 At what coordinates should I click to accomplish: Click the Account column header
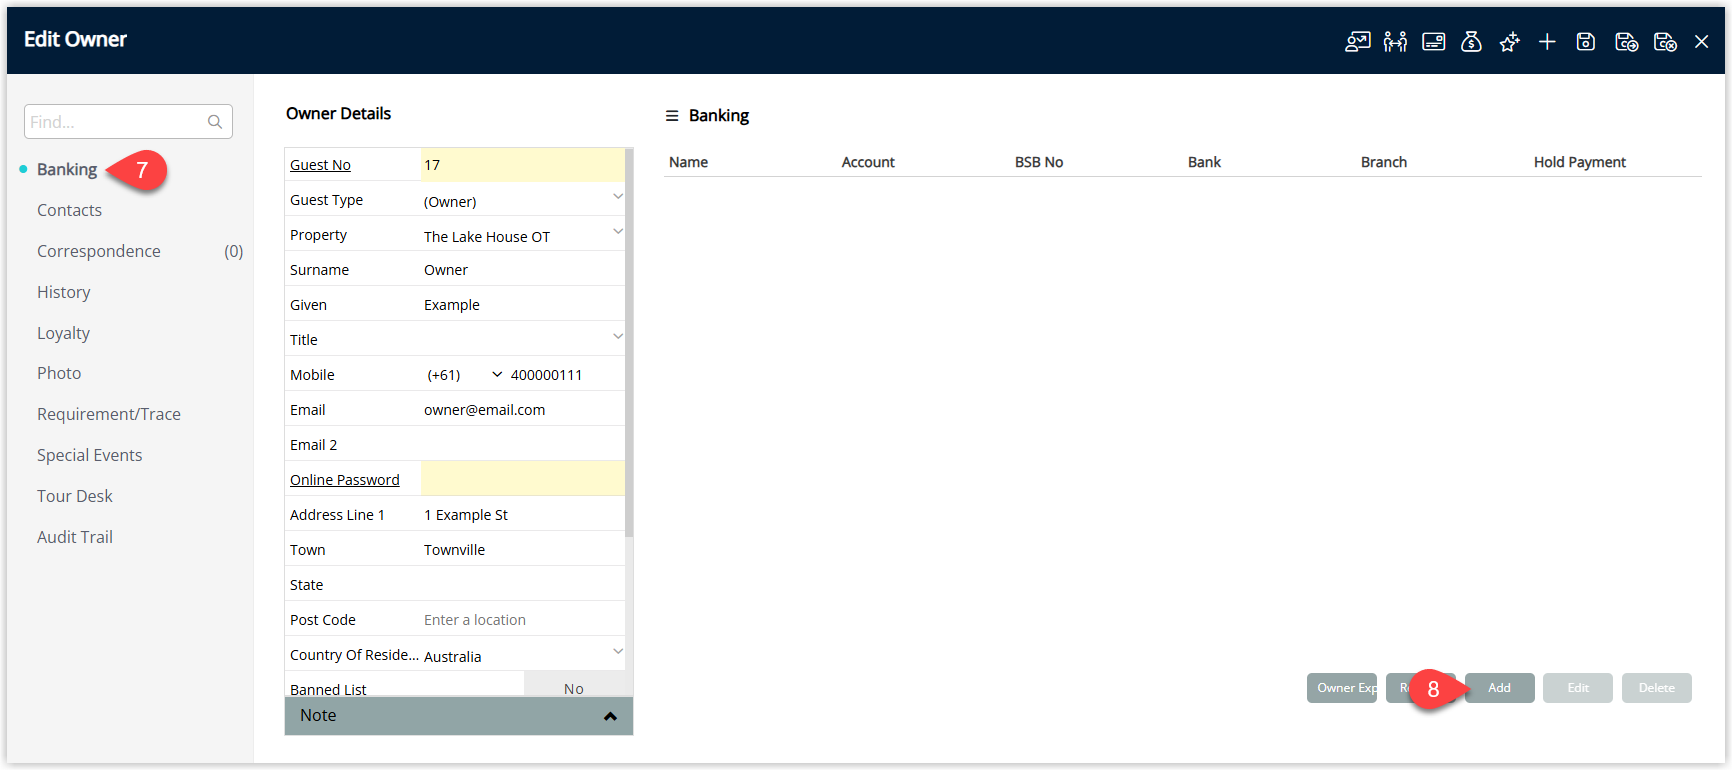[868, 162]
